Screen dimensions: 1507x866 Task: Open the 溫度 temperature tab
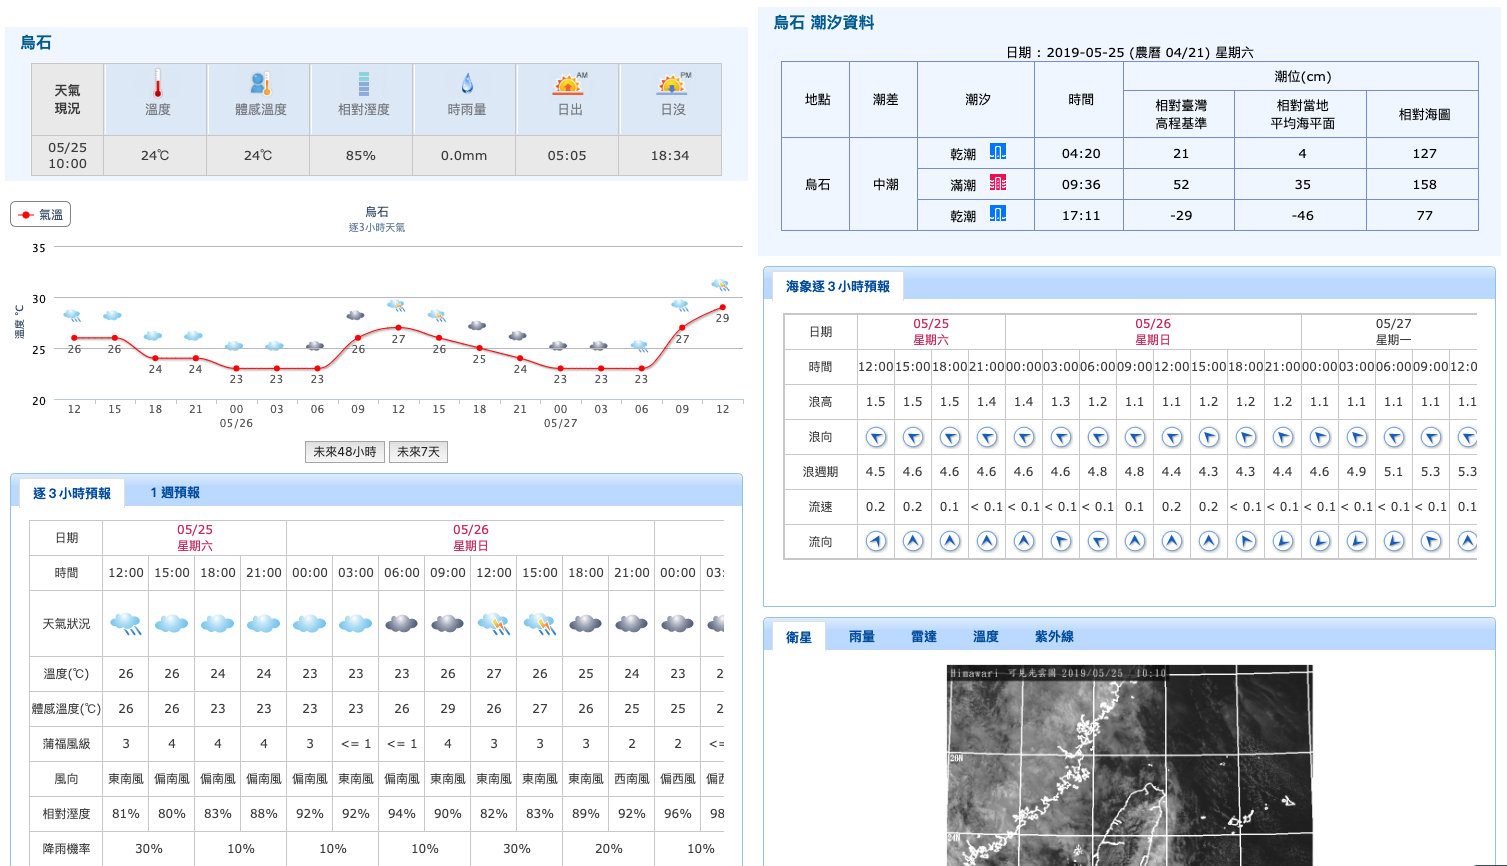[x=986, y=637]
